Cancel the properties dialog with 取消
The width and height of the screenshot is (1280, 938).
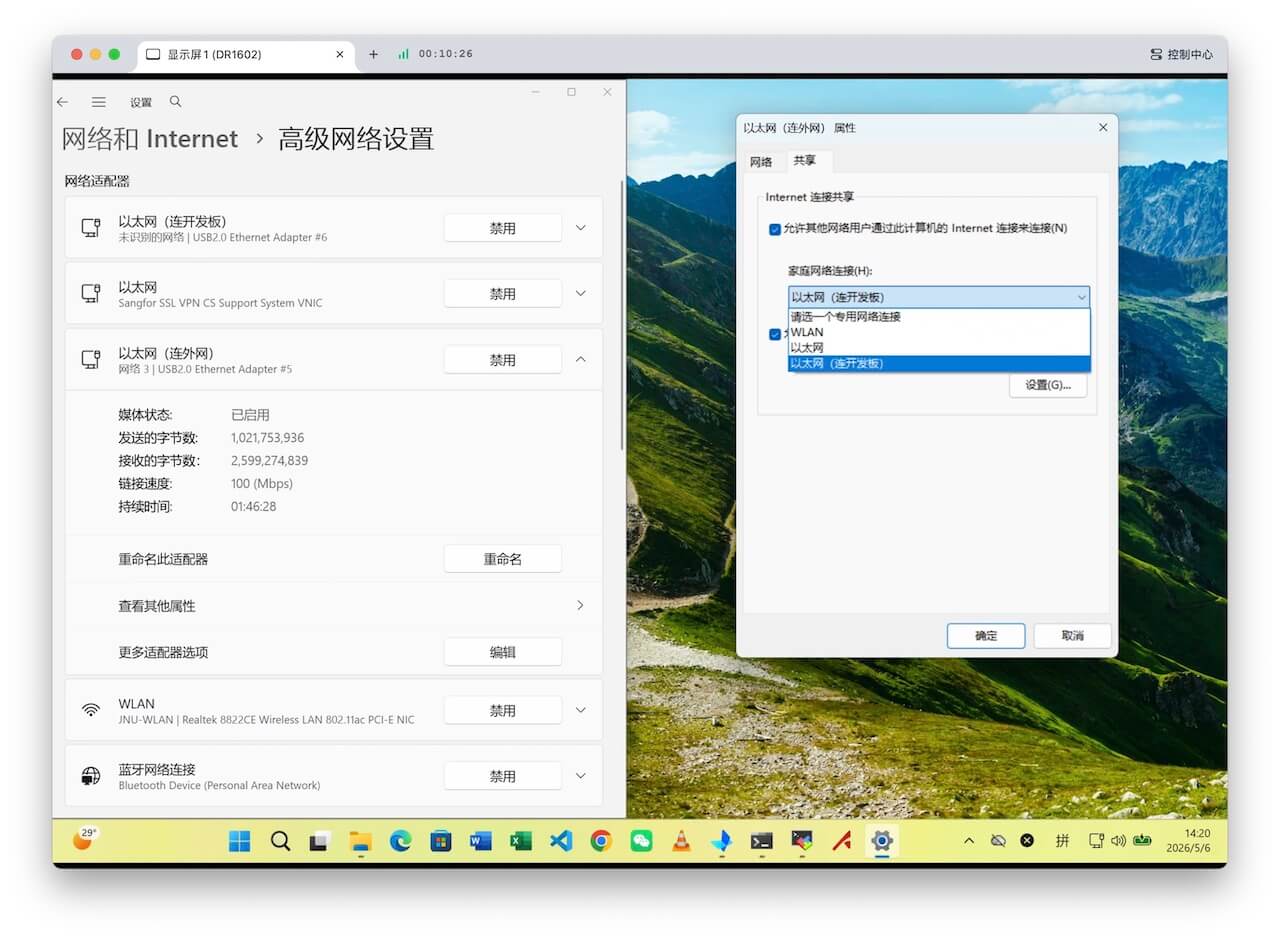1073,636
